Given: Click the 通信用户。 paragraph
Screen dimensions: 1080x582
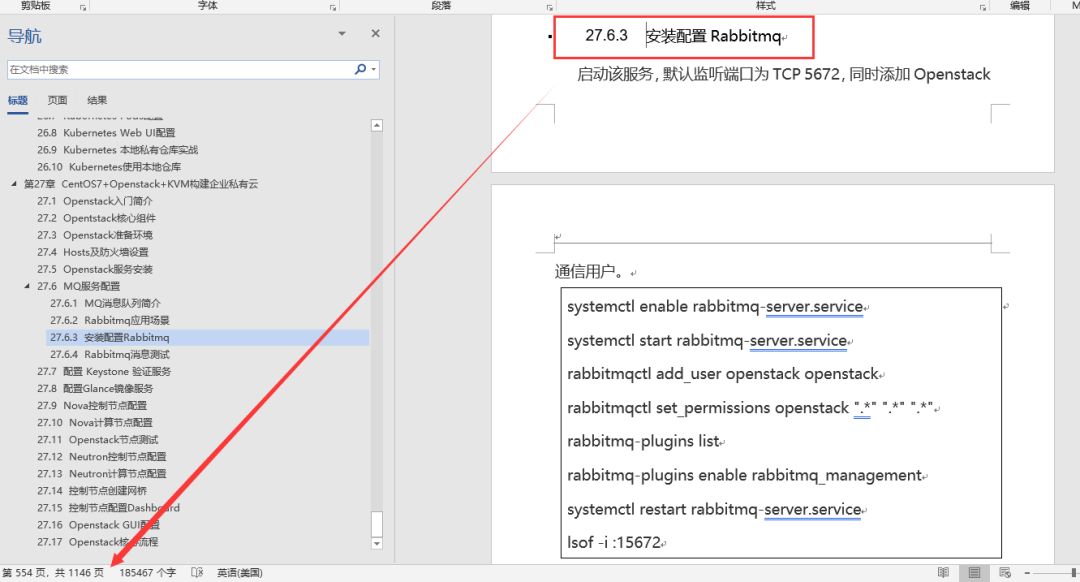Looking at the screenshot, I should (x=590, y=272).
